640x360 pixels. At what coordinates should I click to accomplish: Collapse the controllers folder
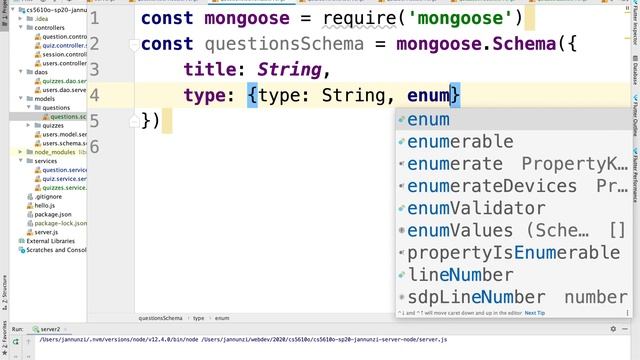[x=21, y=28]
